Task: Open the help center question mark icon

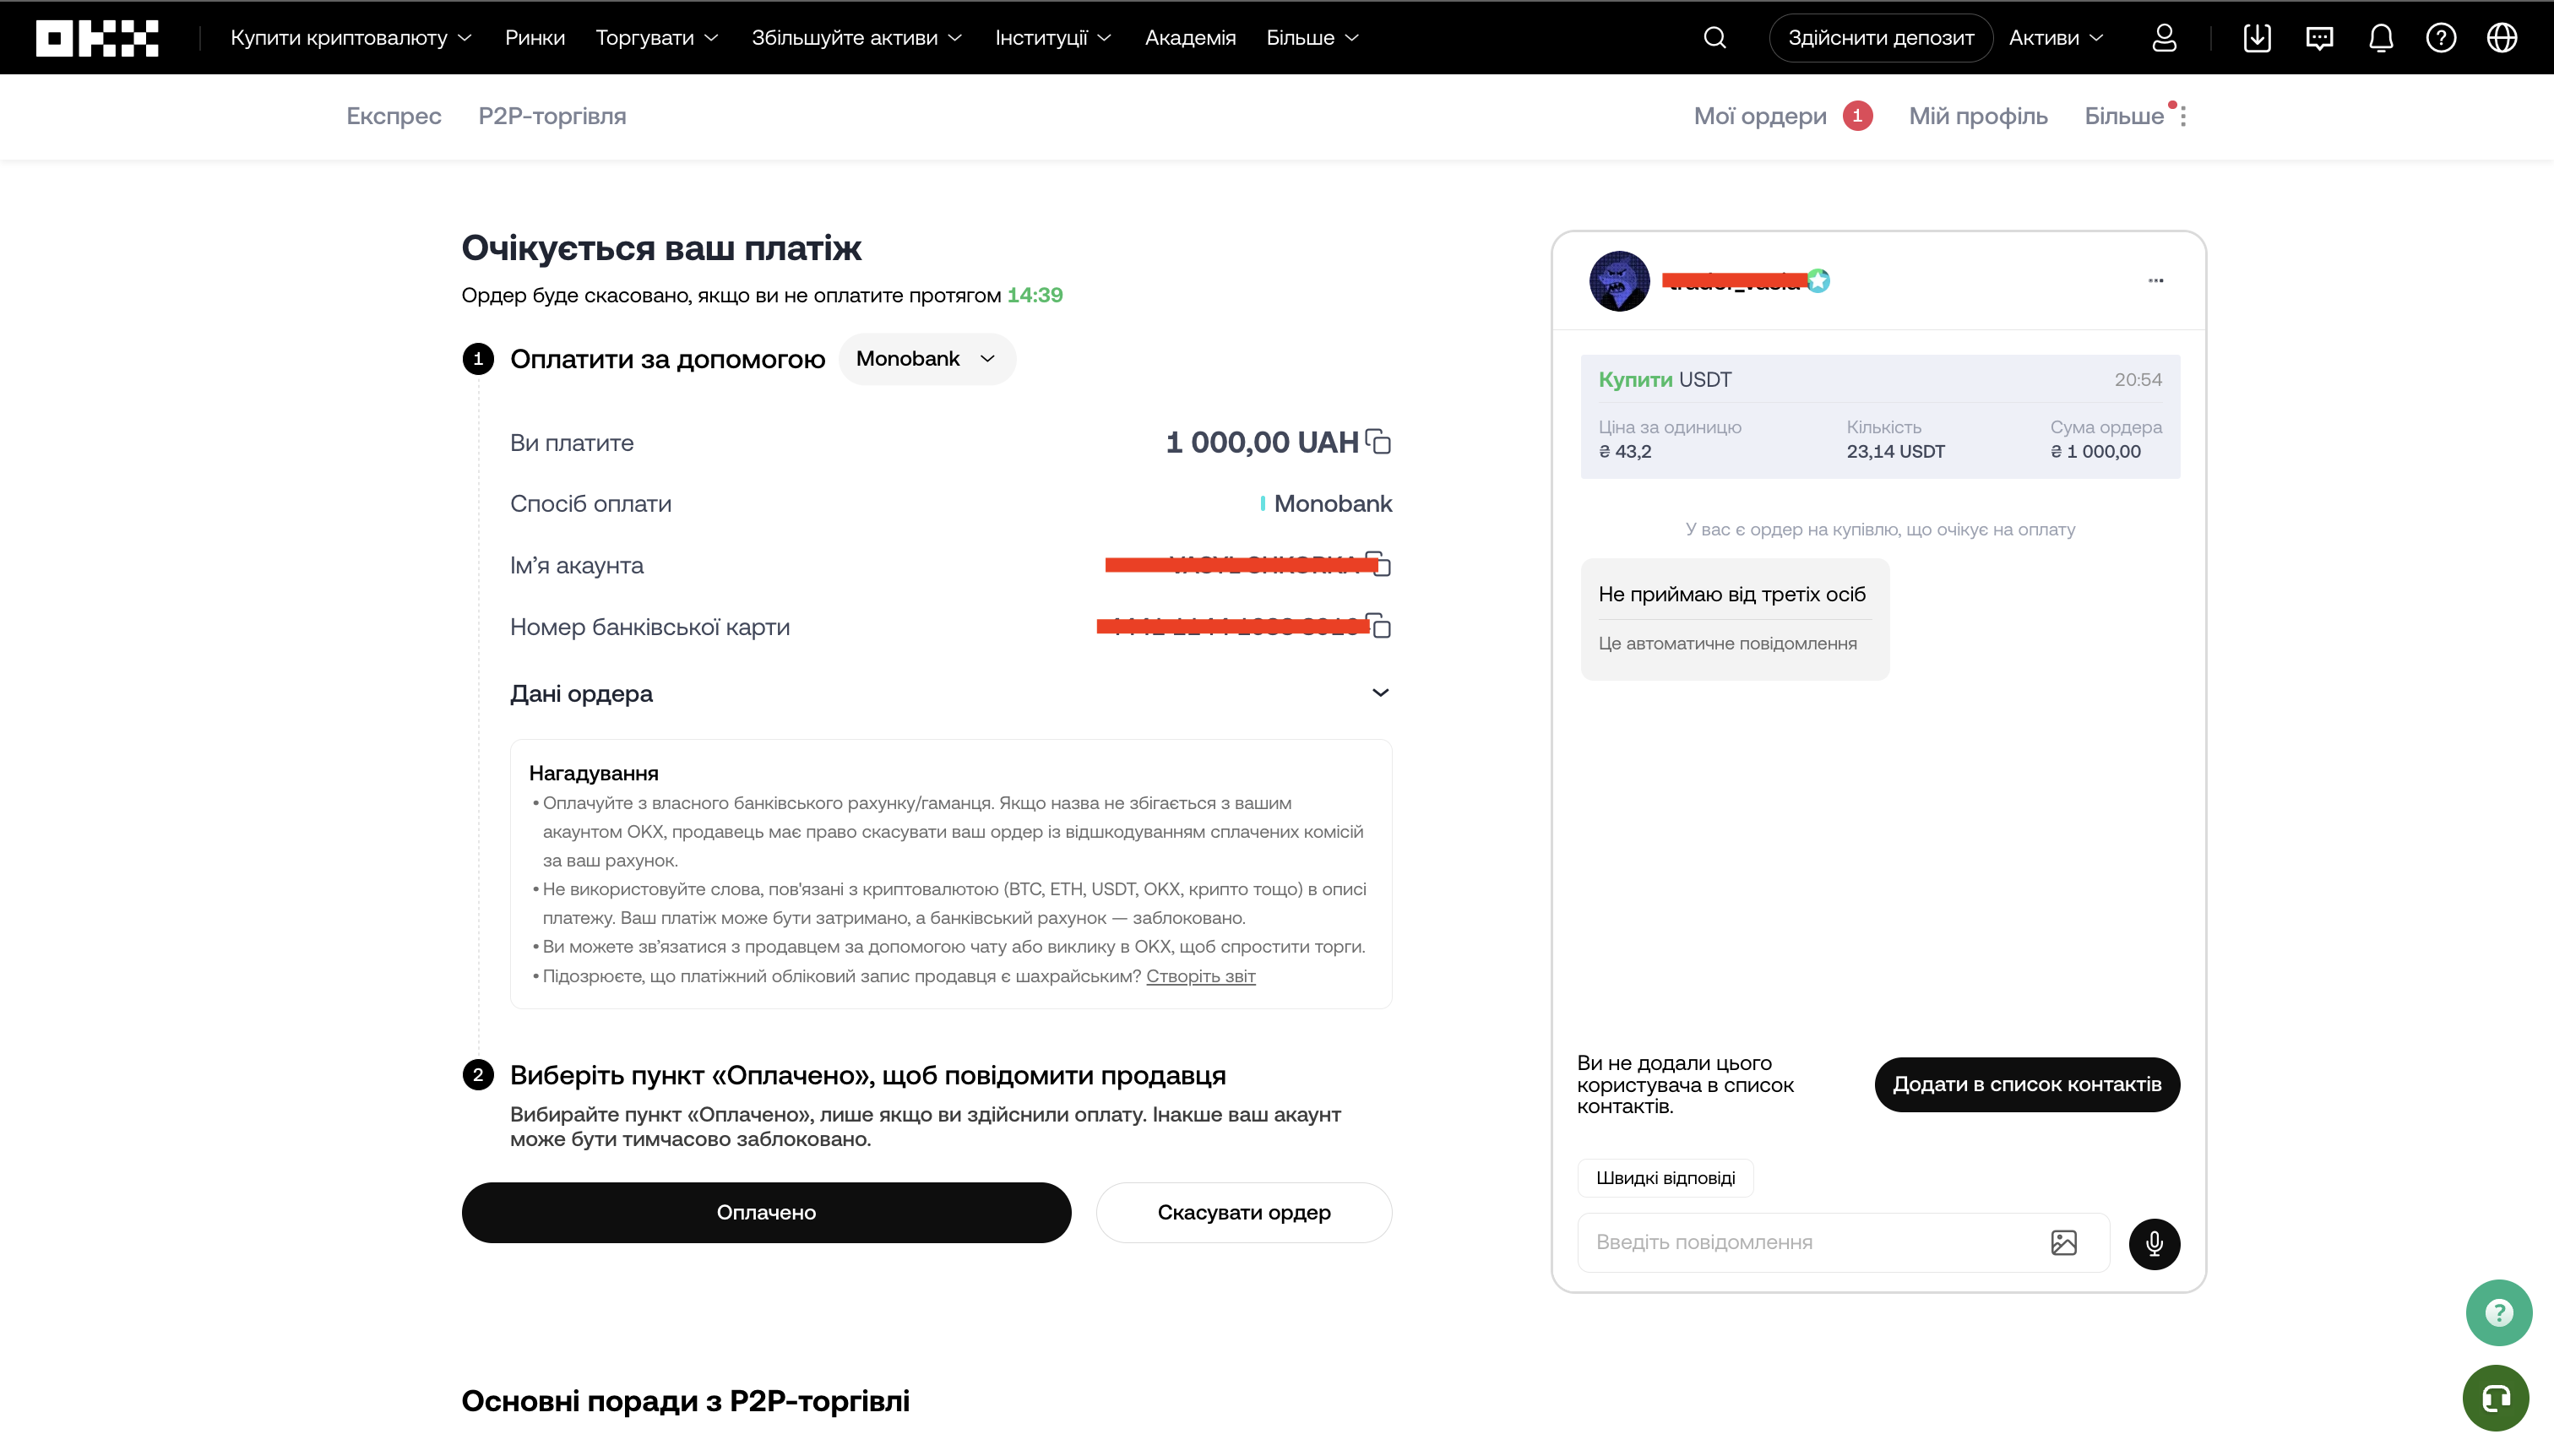Action: click(x=2440, y=37)
